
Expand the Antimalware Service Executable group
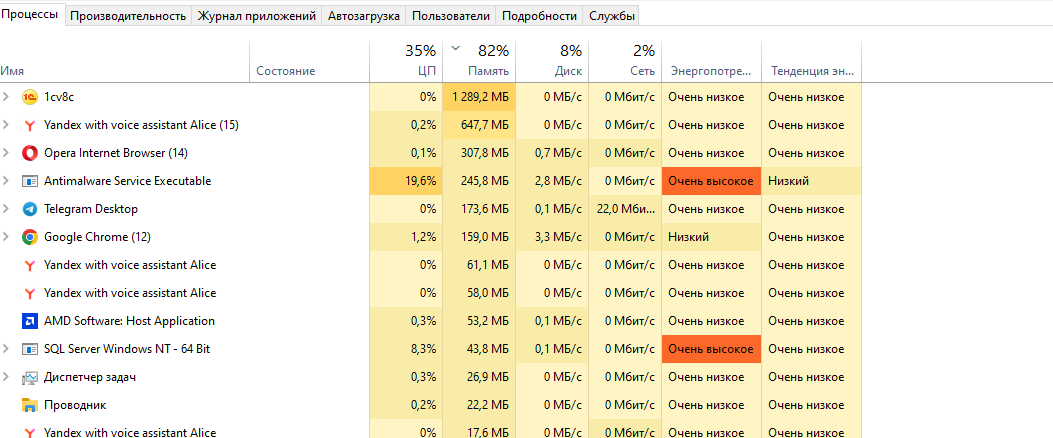coord(6,181)
